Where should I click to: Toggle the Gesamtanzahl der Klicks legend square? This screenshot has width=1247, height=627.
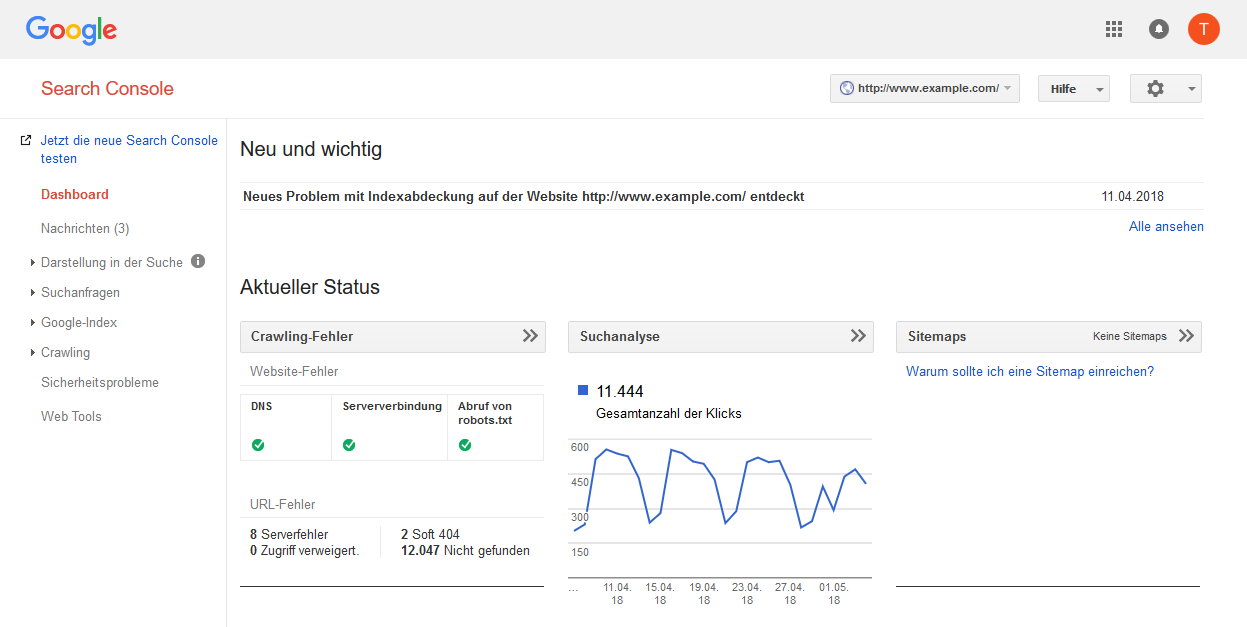click(x=584, y=389)
